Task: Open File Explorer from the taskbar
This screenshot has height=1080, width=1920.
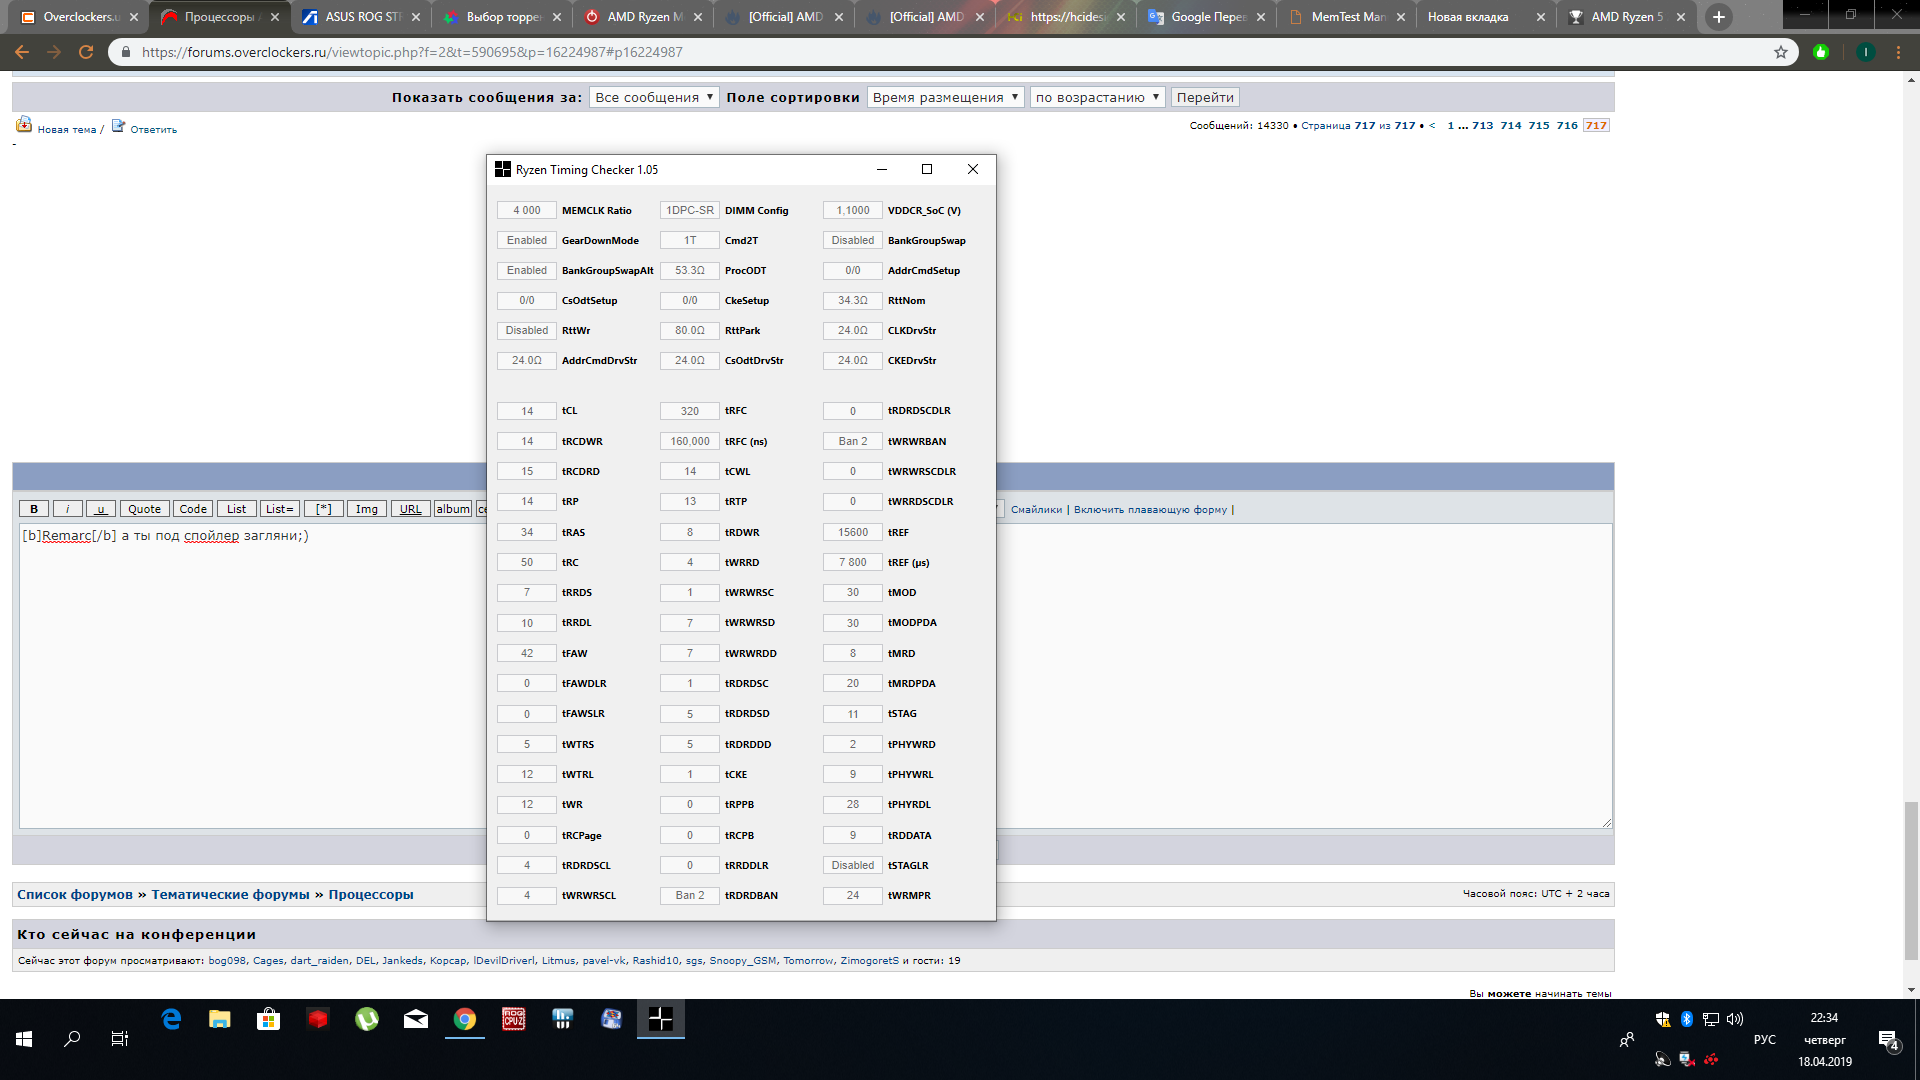Action: (220, 1019)
